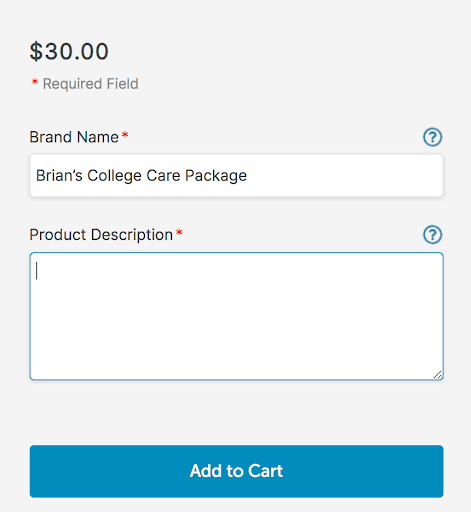Place cursor on the word "College"
471x512 pixels.
114,176
